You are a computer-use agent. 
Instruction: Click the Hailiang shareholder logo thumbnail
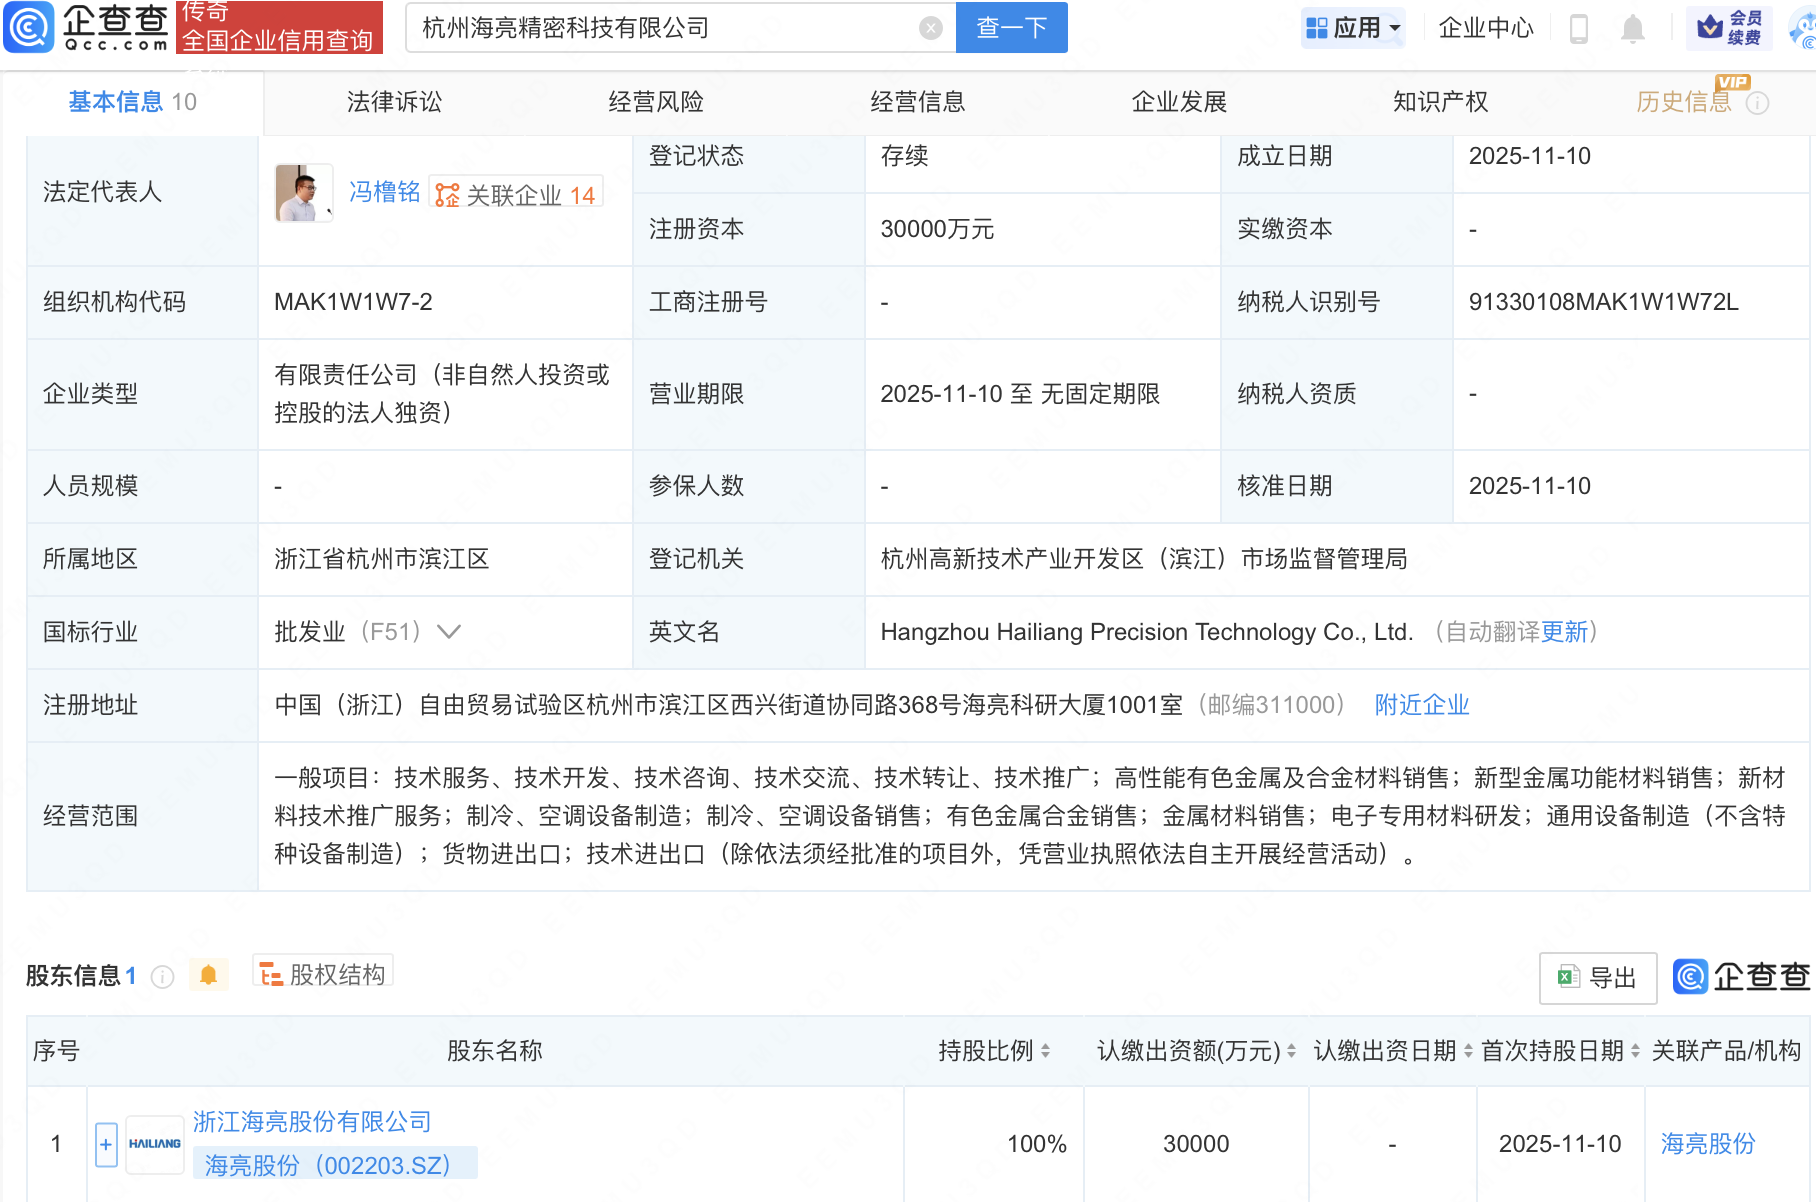155,1144
